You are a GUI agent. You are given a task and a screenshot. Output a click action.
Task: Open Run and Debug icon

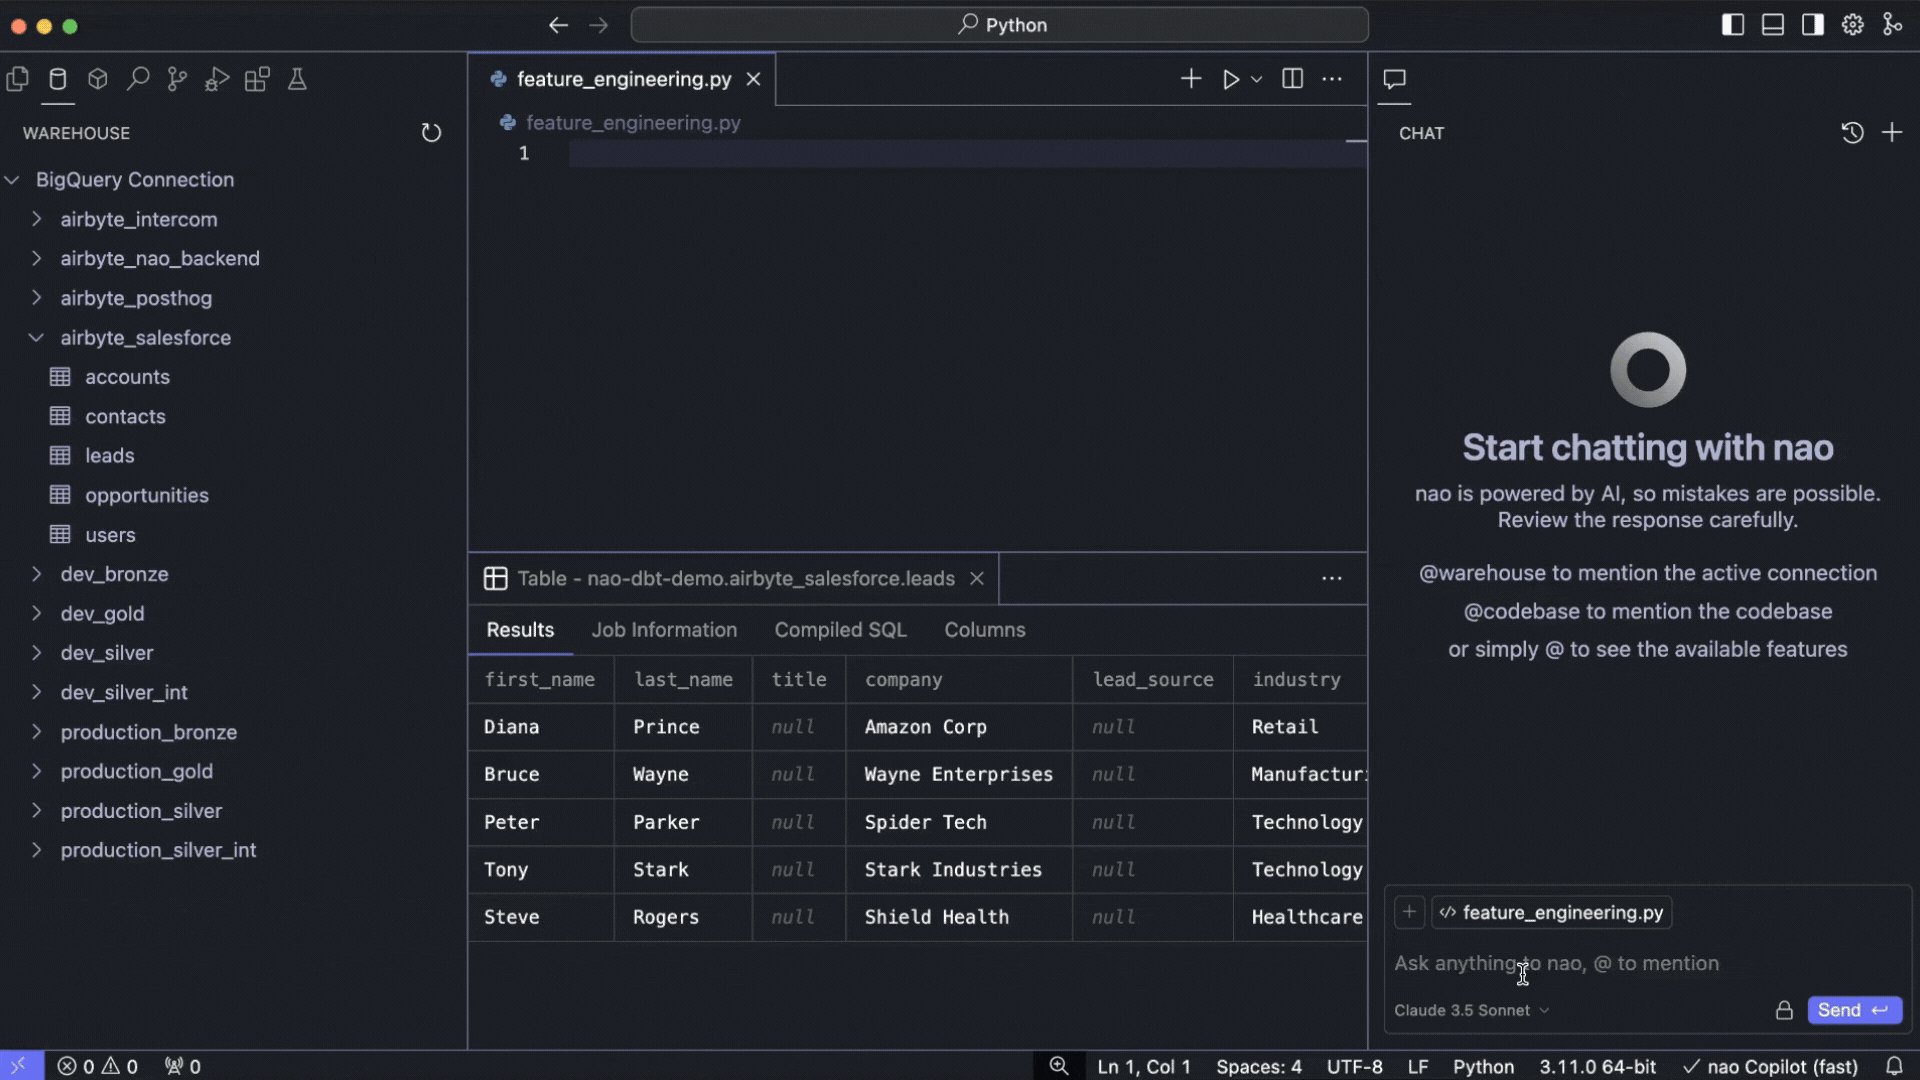217,79
